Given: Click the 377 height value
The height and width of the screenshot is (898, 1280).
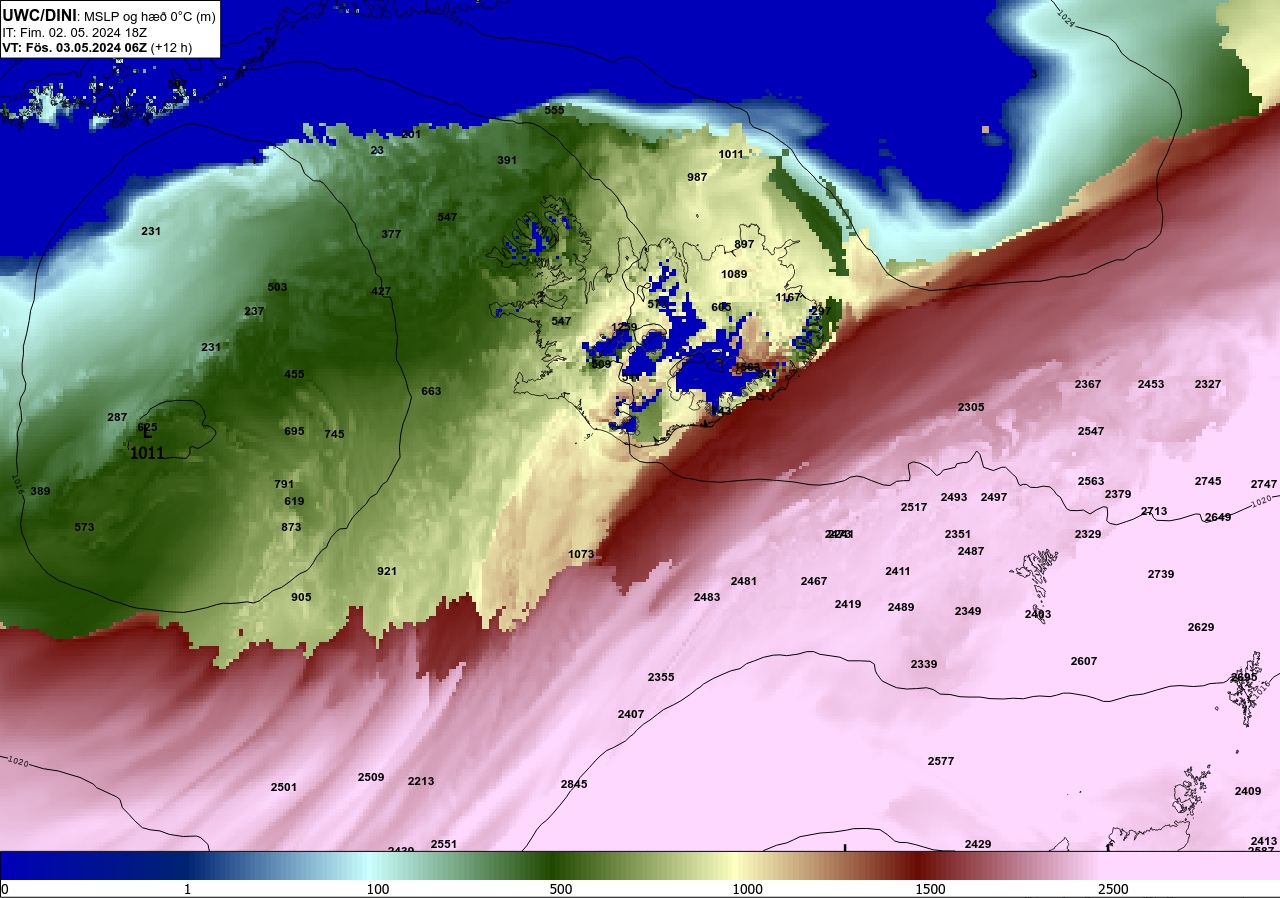Looking at the screenshot, I should coord(391,234).
